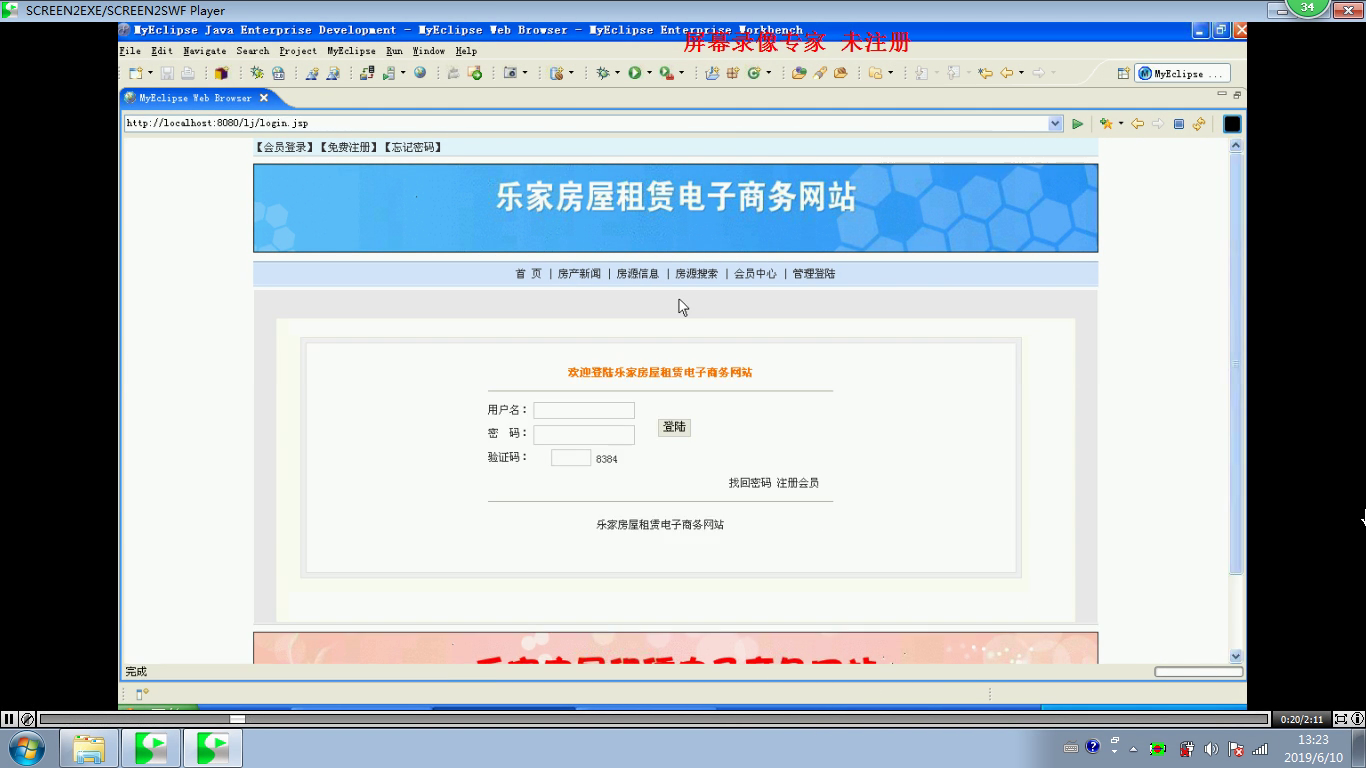Screen dimensions: 1366x768
Task: Click the 会员登录 link
Action: tap(285, 147)
